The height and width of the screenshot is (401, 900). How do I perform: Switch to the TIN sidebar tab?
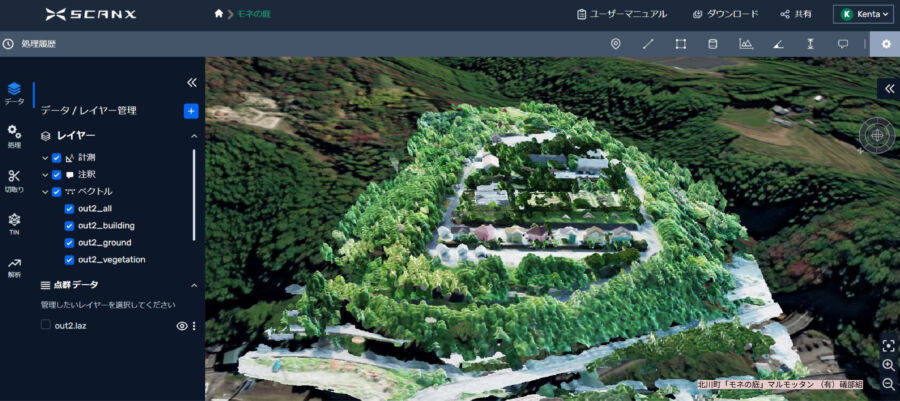tap(14, 223)
